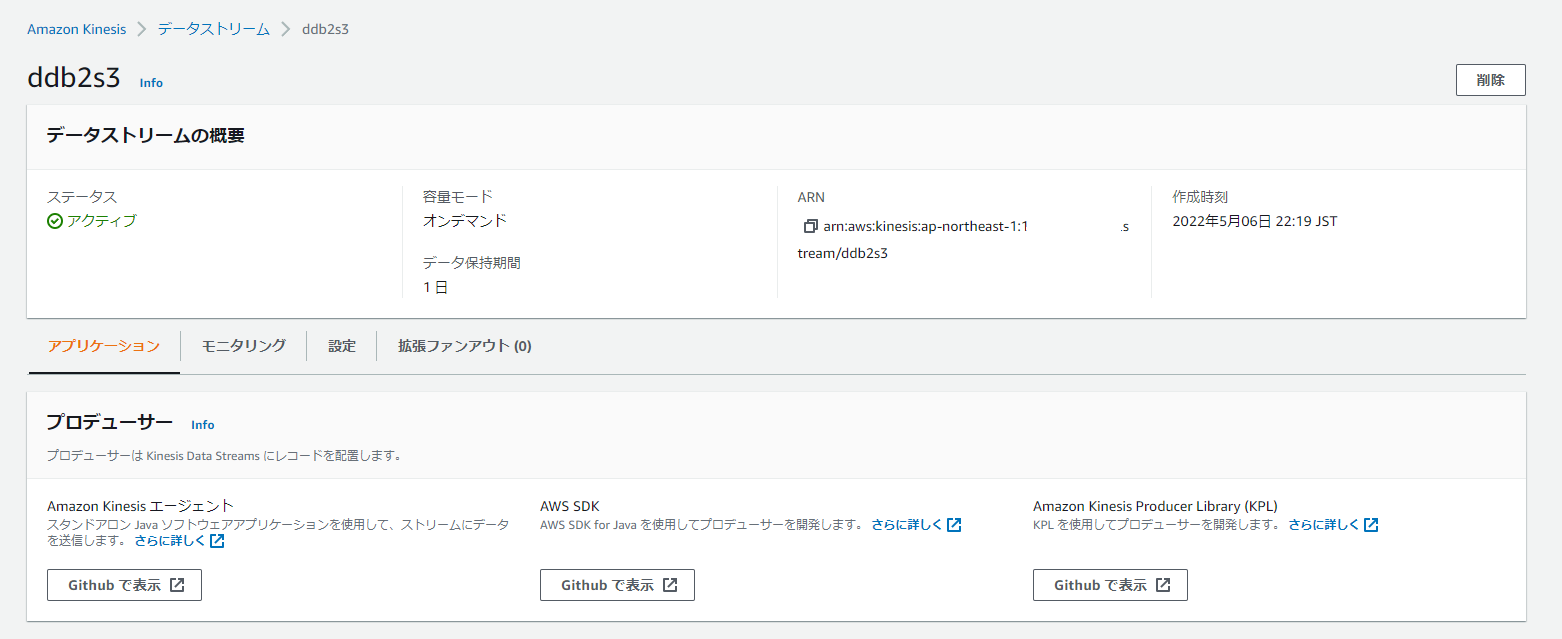
Task: Open Github で表示 for Kinesis Producer Library
Action: (1110, 585)
